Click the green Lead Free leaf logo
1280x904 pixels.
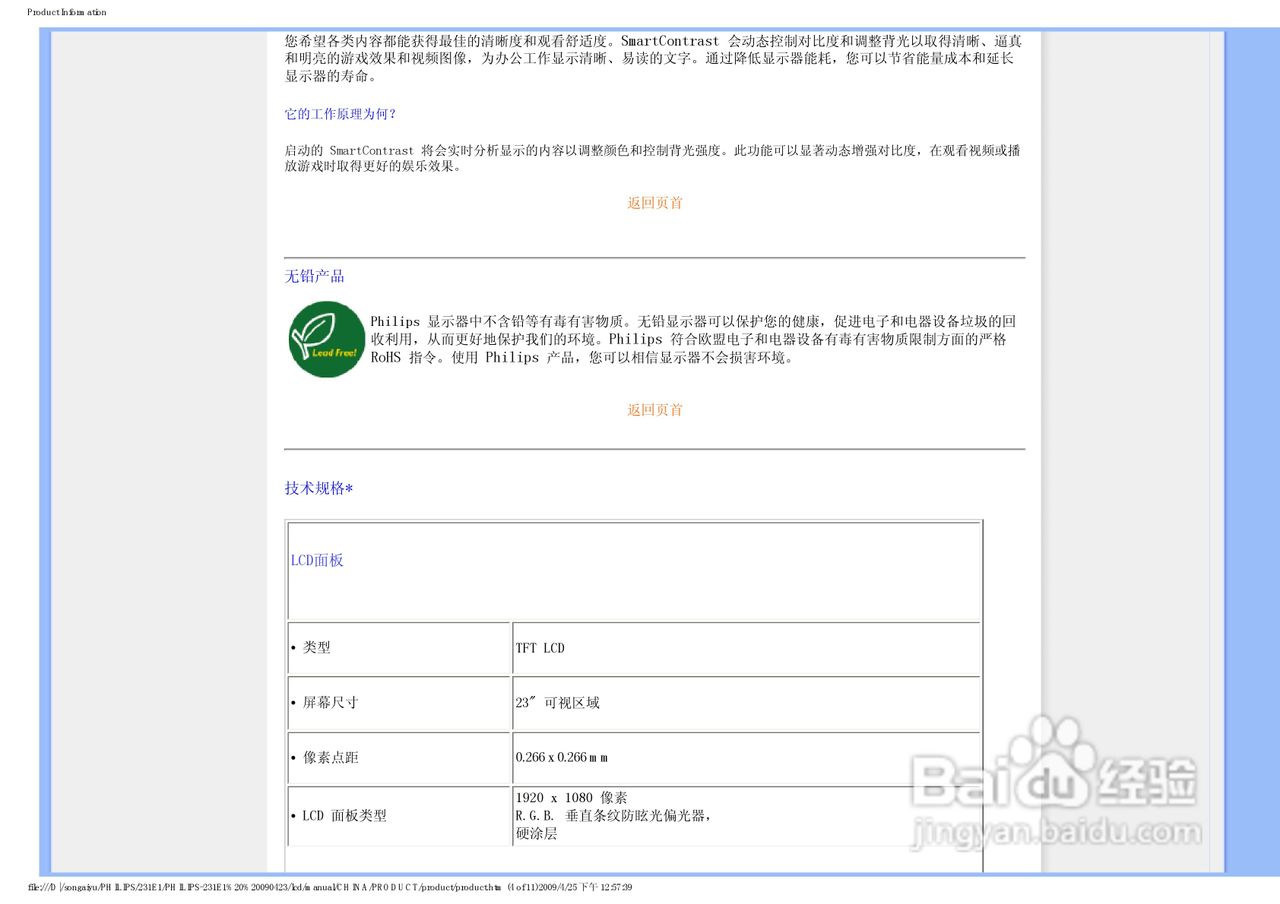pos(326,339)
